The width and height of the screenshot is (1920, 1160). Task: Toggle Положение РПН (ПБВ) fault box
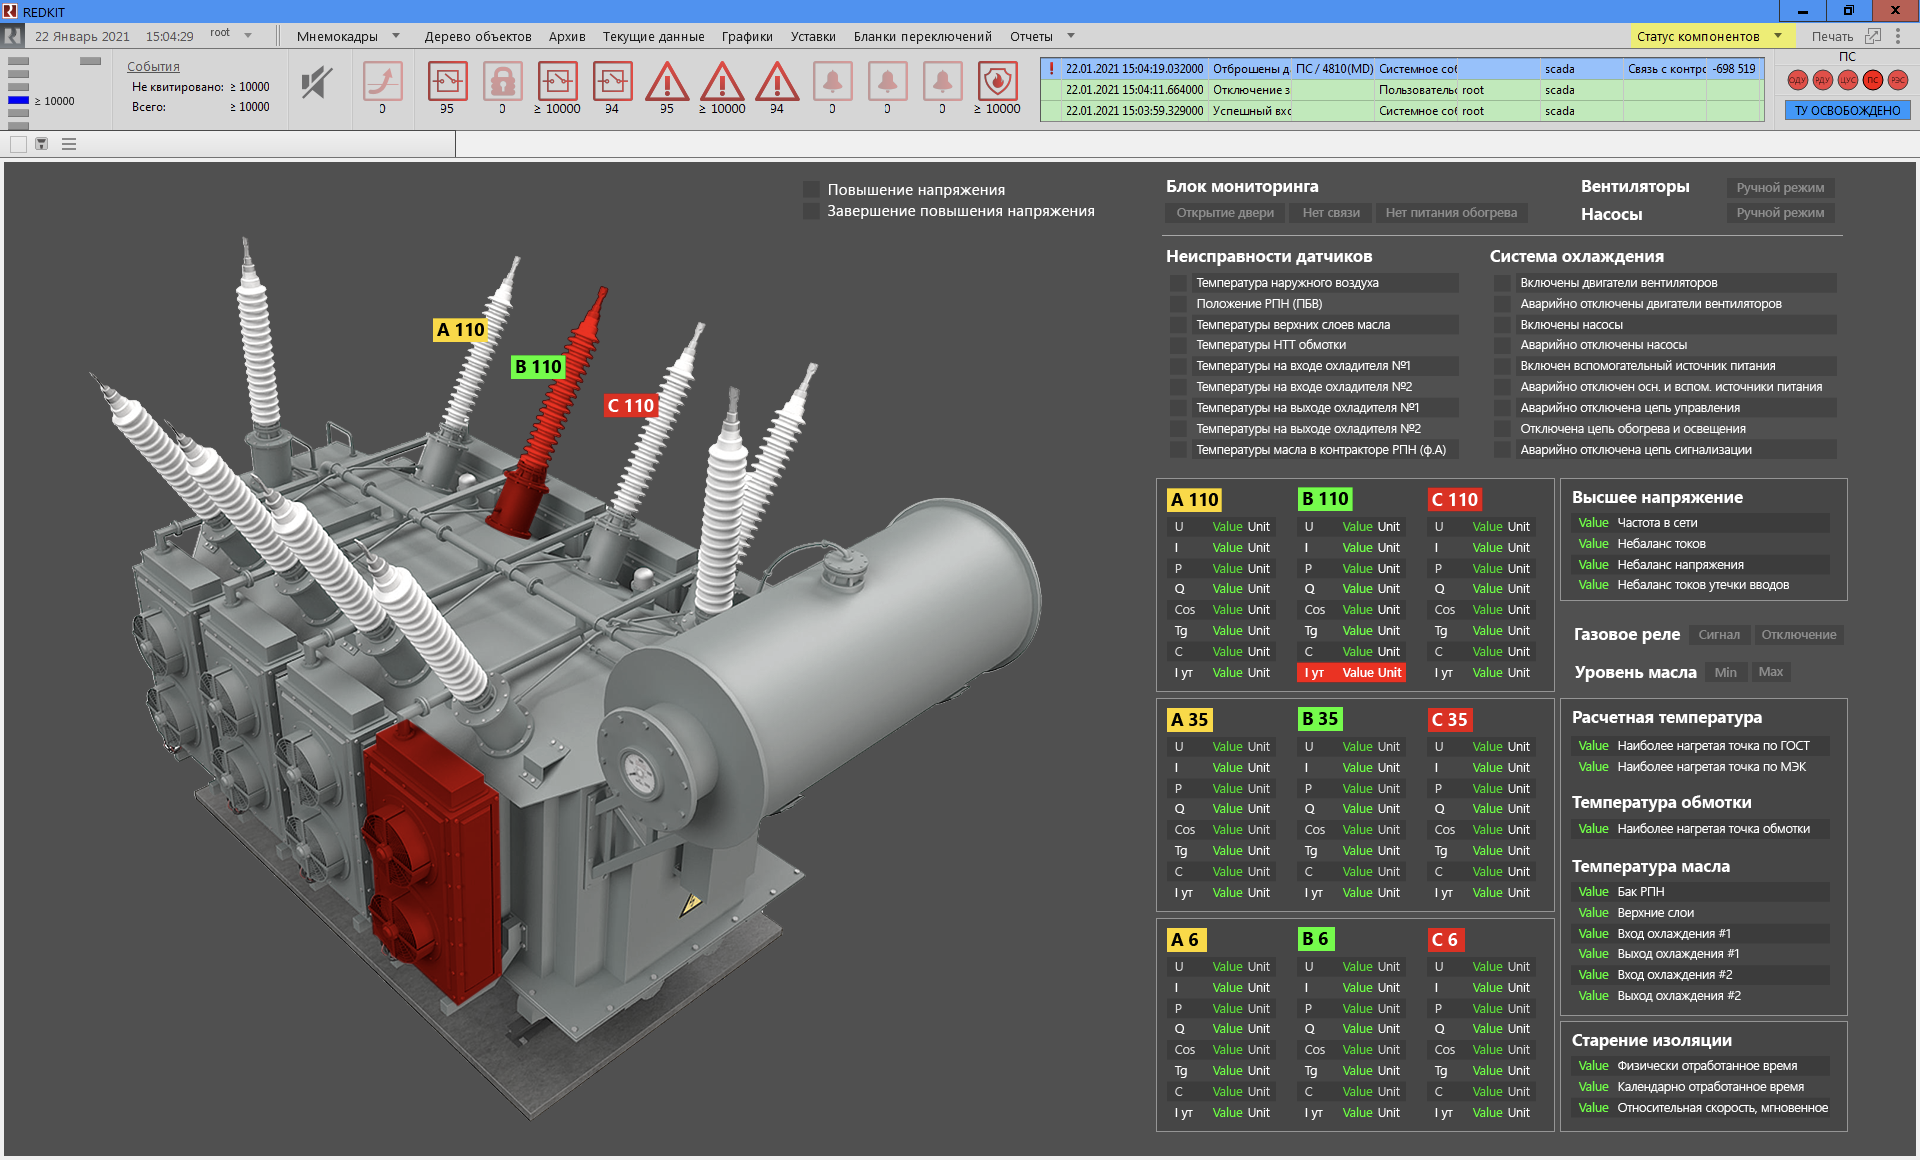[1178, 304]
